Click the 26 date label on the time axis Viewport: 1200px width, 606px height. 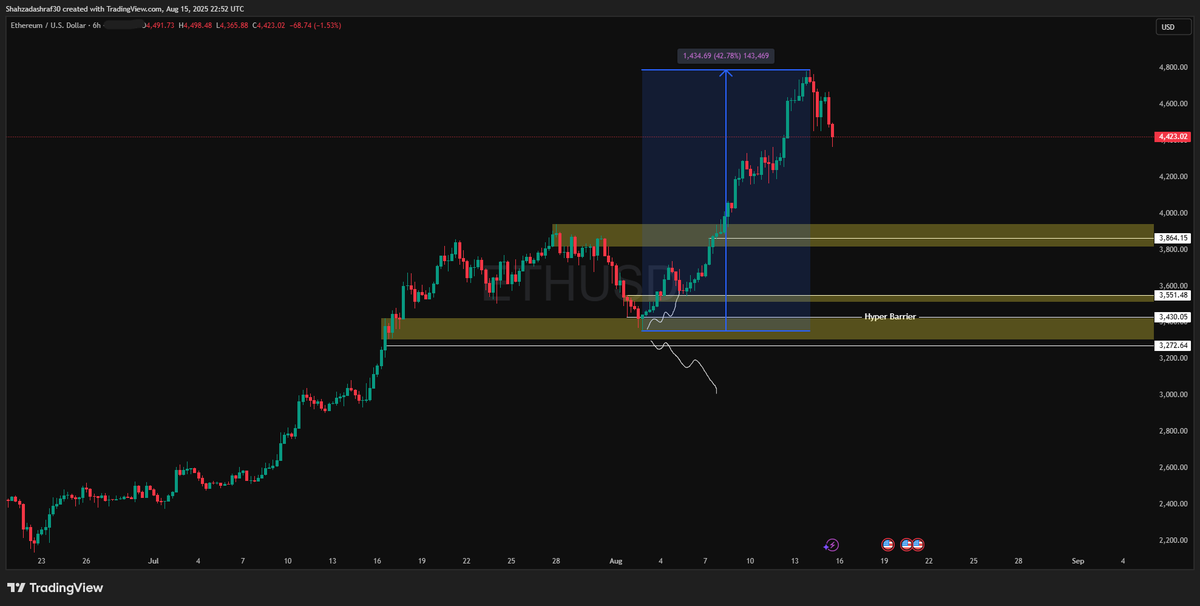coord(86,562)
